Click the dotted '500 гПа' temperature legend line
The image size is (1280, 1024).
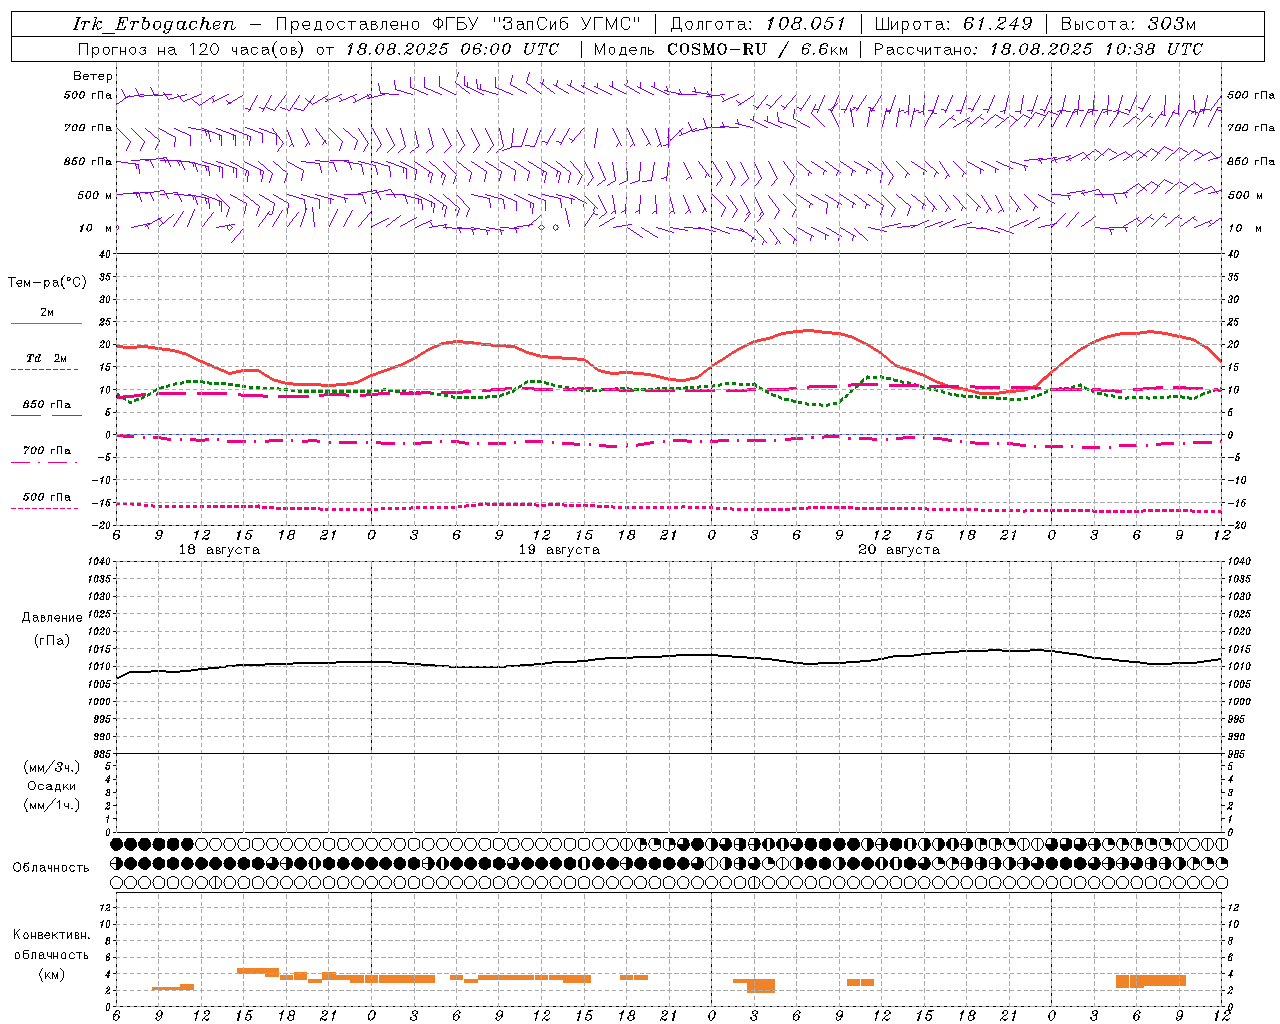44,508
